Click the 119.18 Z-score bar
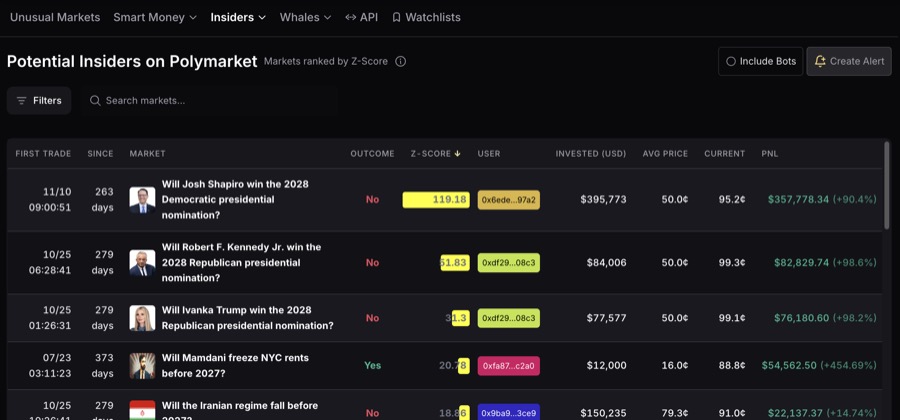900x420 pixels. pyautogui.click(x=436, y=200)
